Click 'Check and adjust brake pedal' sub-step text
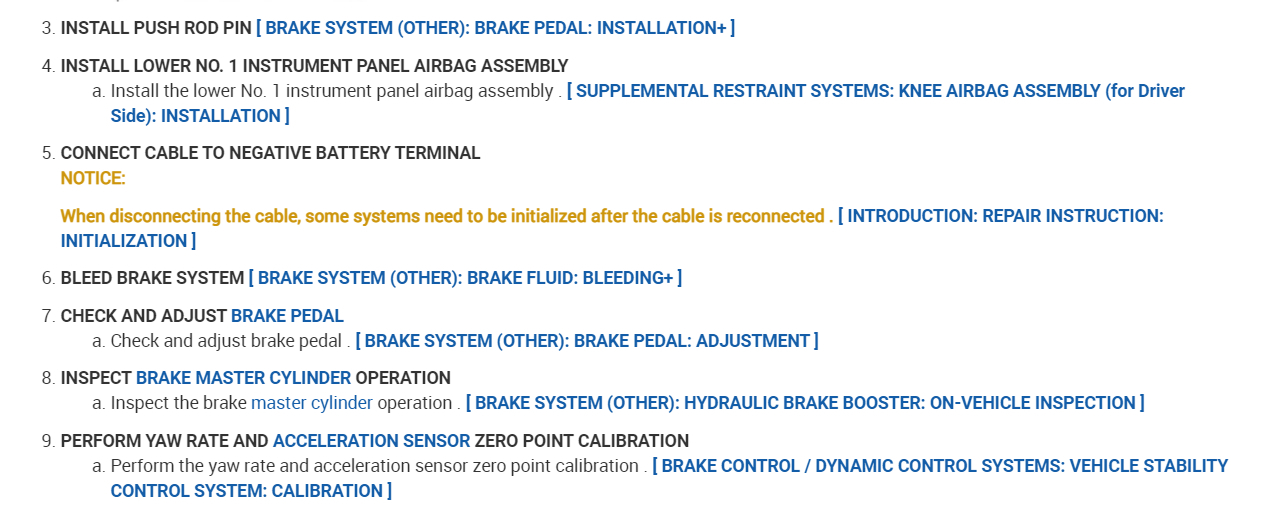 pyautogui.click(x=226, y=341)
